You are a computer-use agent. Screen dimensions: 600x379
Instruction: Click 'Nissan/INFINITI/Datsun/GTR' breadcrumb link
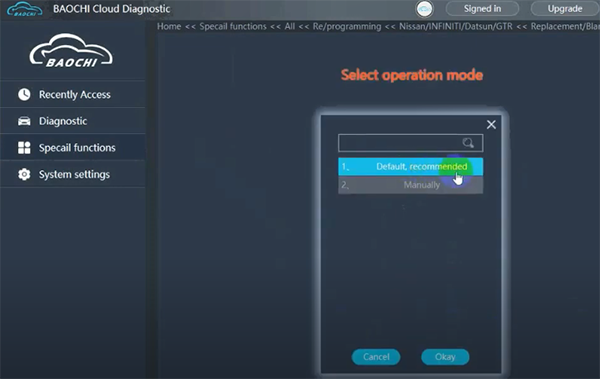[x=456, y=26]
